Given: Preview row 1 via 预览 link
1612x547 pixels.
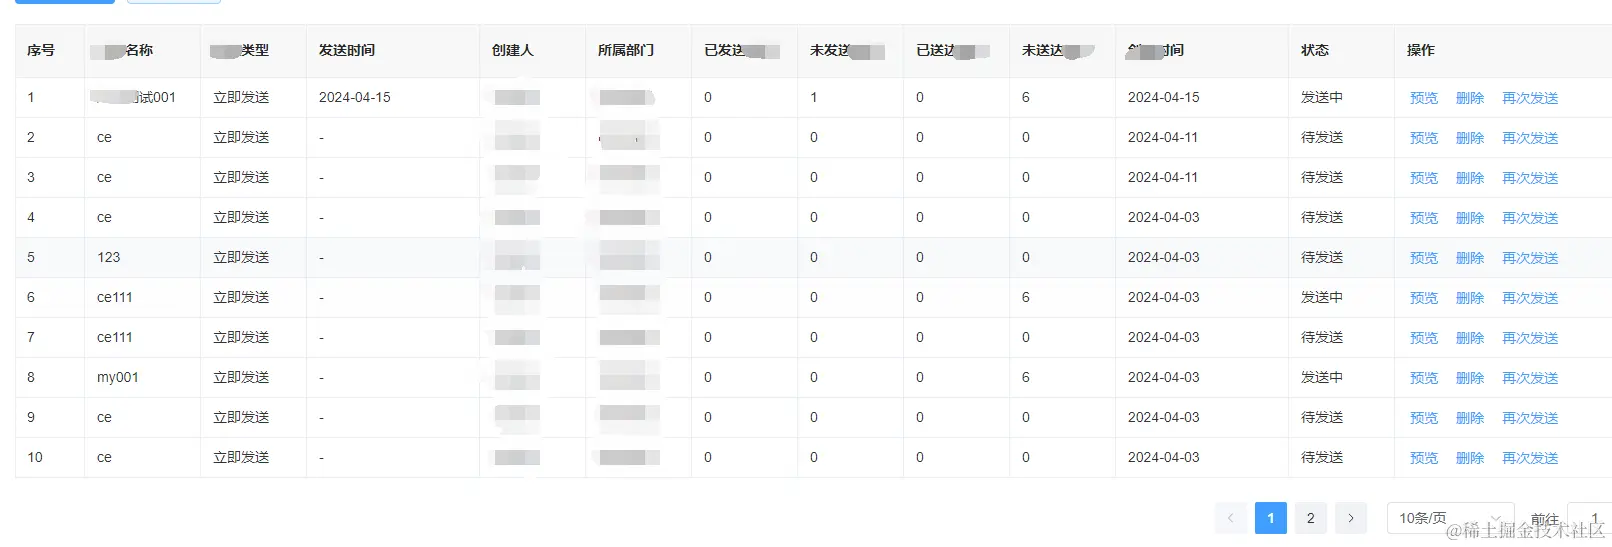Looking at the screenshot, I should tap(1423, 98).
